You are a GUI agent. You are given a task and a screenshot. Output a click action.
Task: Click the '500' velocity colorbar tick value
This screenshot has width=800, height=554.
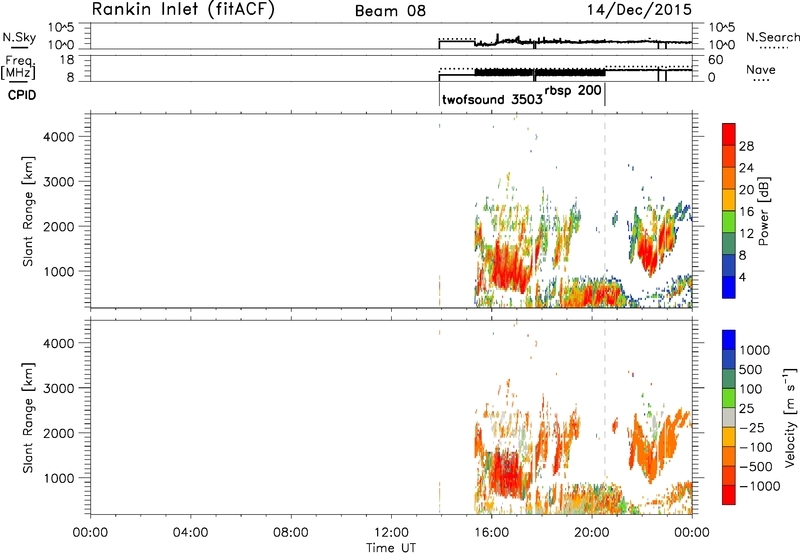tap(751, 369)
